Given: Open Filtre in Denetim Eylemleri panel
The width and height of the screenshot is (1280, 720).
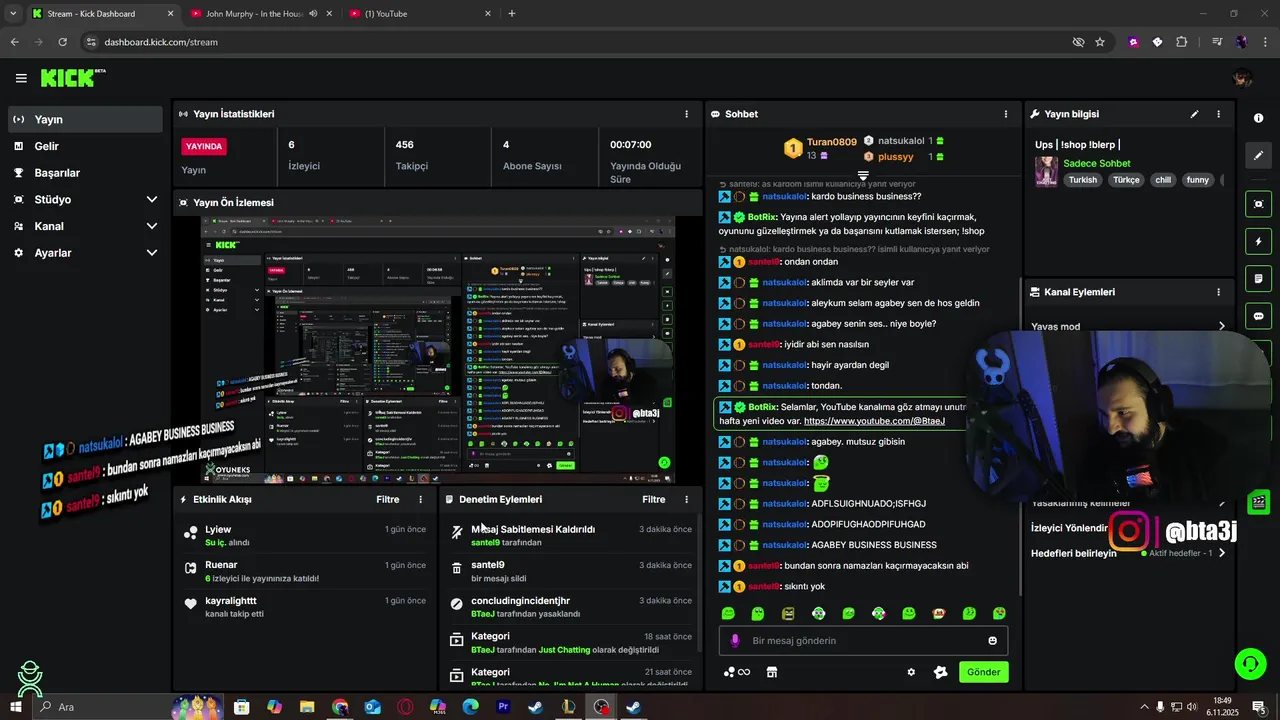Looking at the screenshot, I should click(653, 499).
